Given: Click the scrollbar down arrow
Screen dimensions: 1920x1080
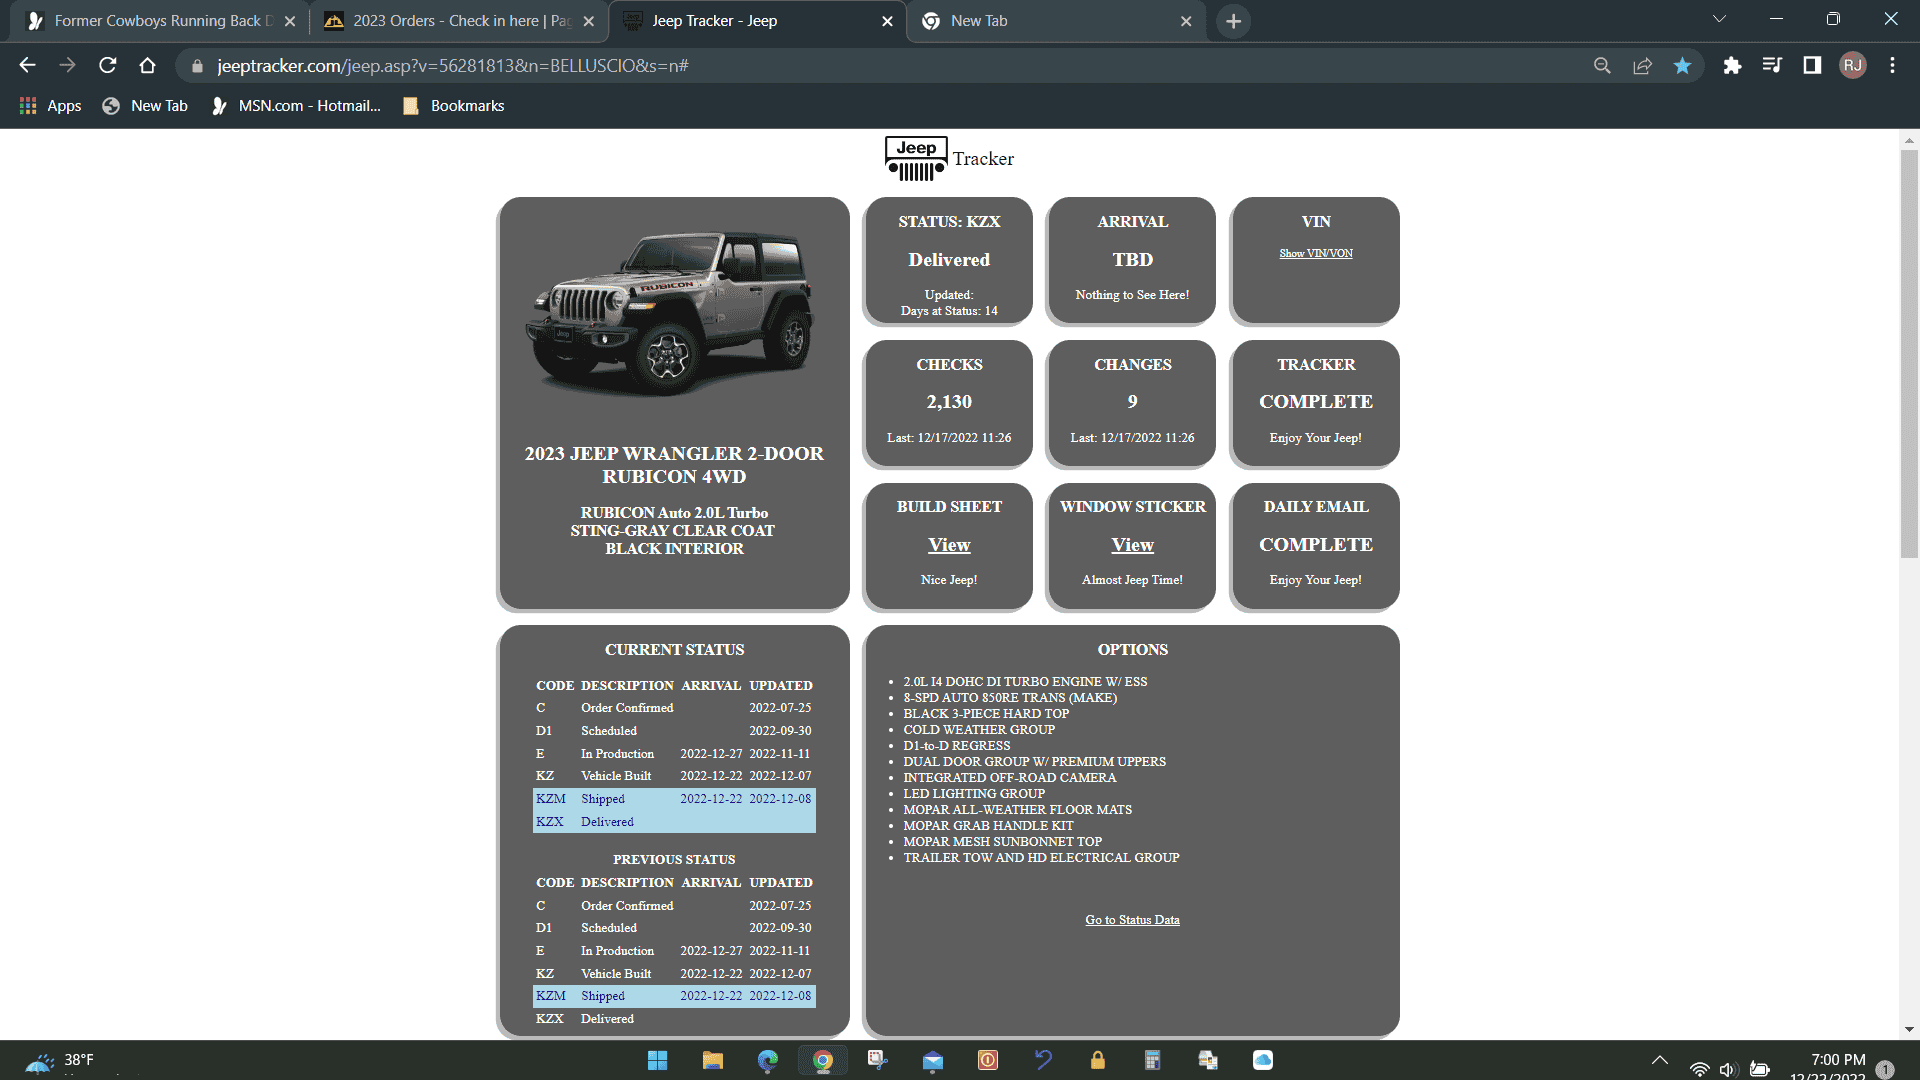Looking at the screenshot, I should 1909,1029.
